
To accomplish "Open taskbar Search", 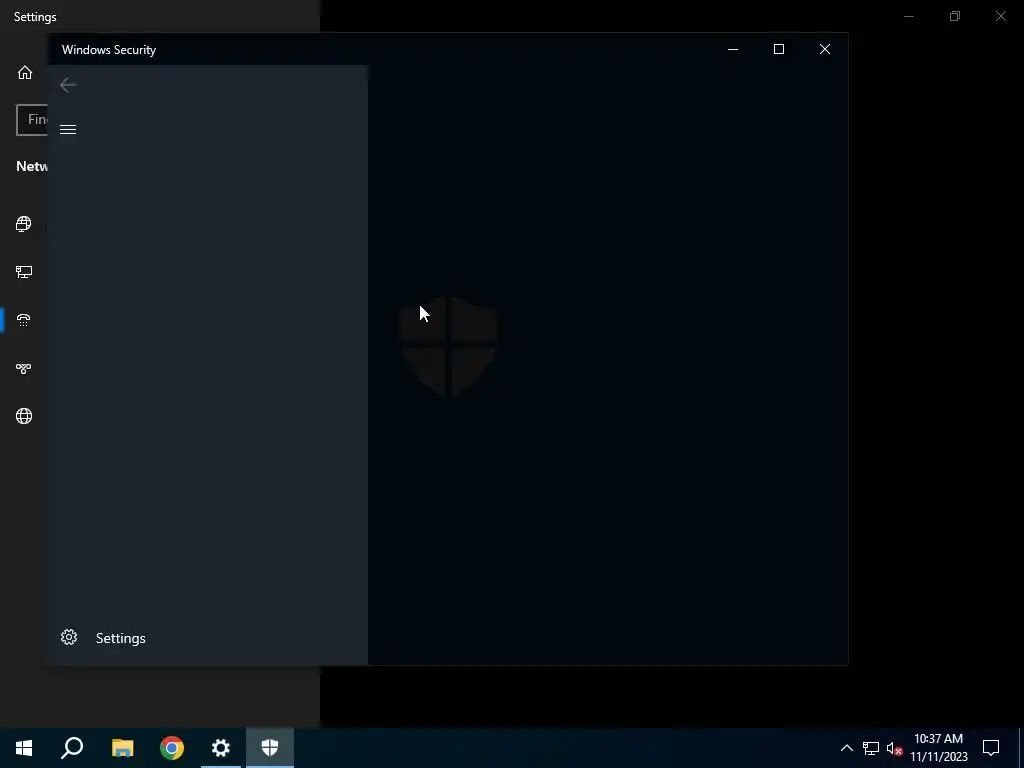I will [72, 748].
